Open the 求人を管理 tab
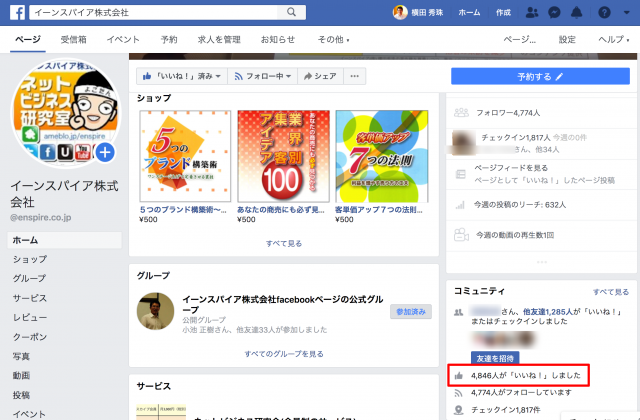Image resolution: width=640 pixels, height=420 pixels. point(219,40)
